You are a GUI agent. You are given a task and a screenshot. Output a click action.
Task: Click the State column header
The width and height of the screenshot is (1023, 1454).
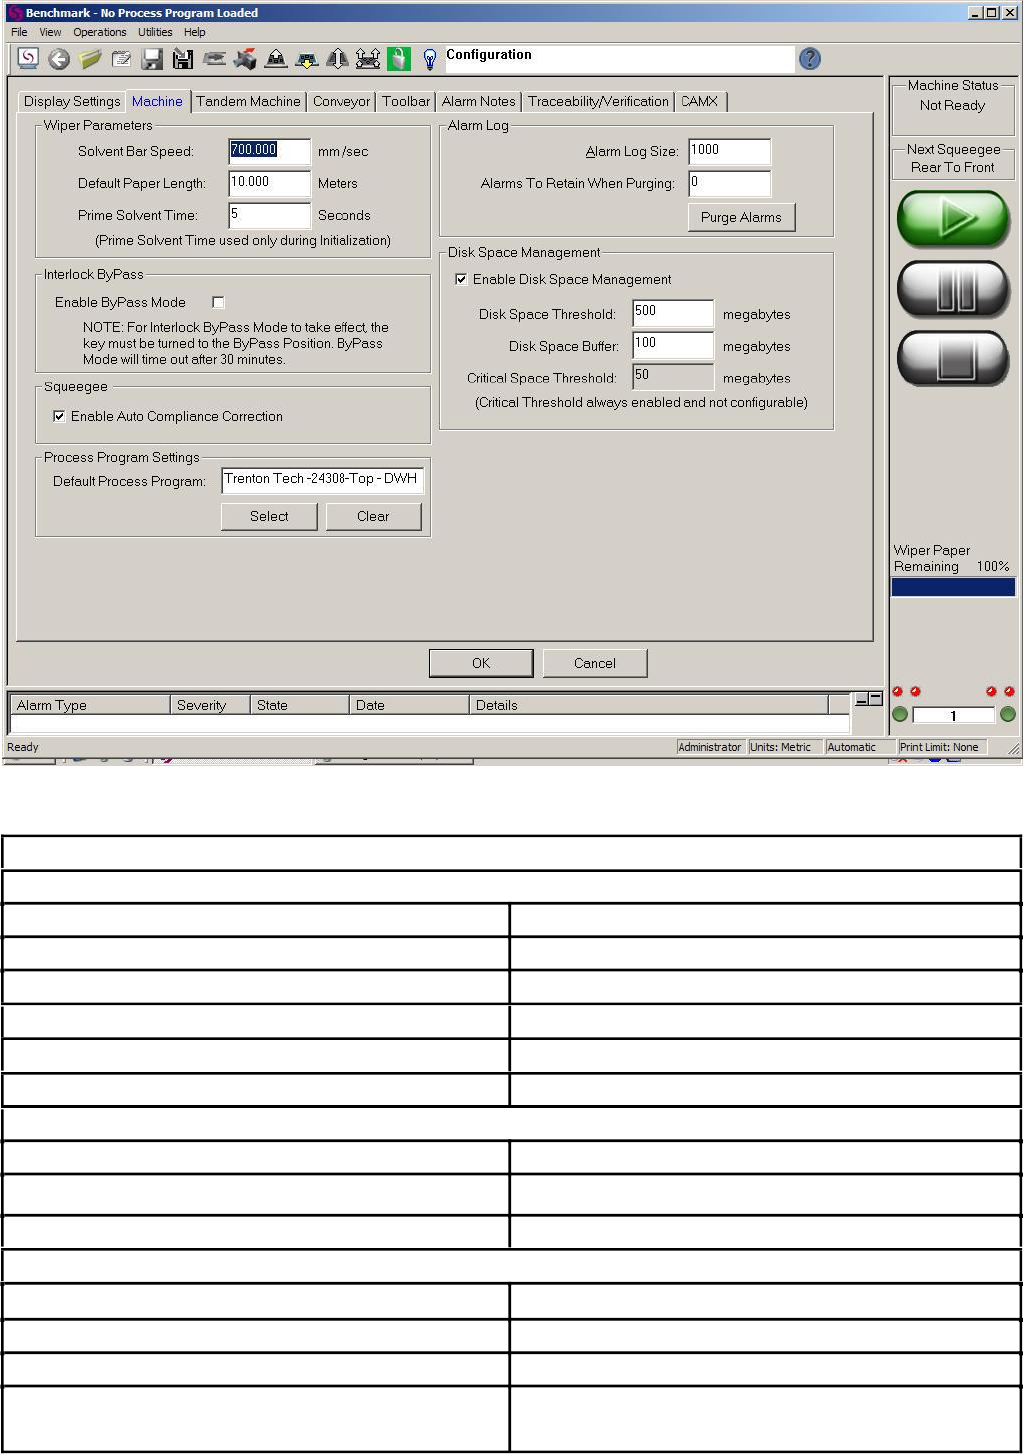300,705
